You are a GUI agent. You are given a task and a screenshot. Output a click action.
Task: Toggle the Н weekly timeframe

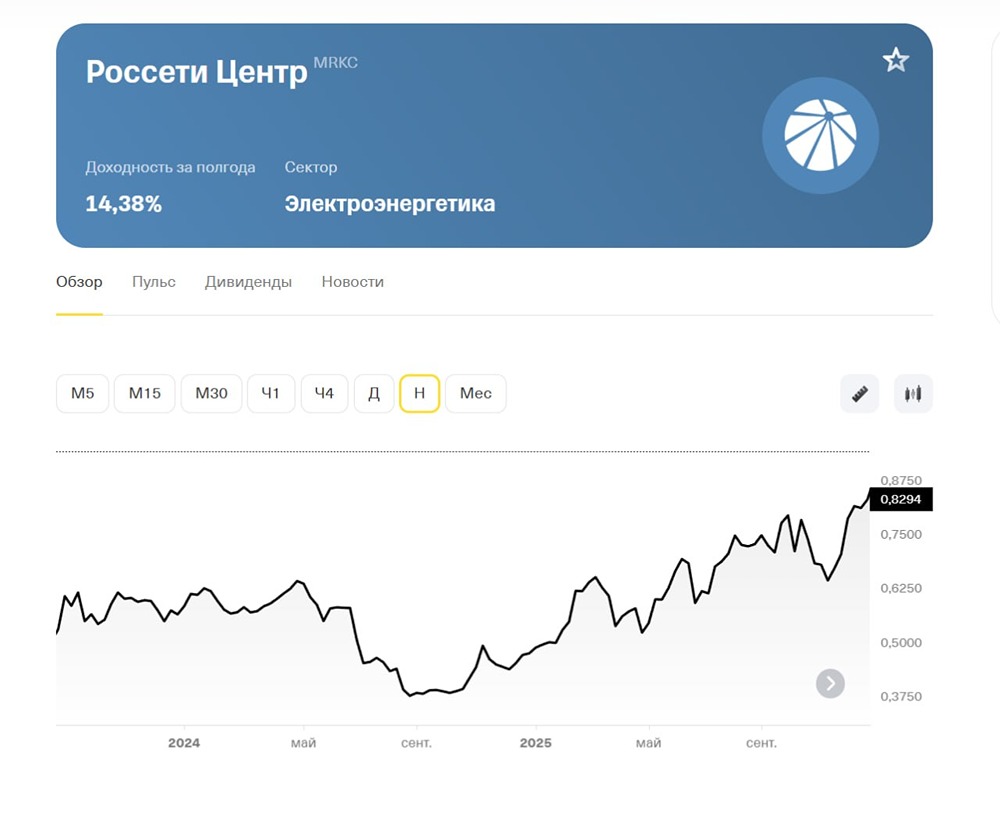(x=419, y=393)
